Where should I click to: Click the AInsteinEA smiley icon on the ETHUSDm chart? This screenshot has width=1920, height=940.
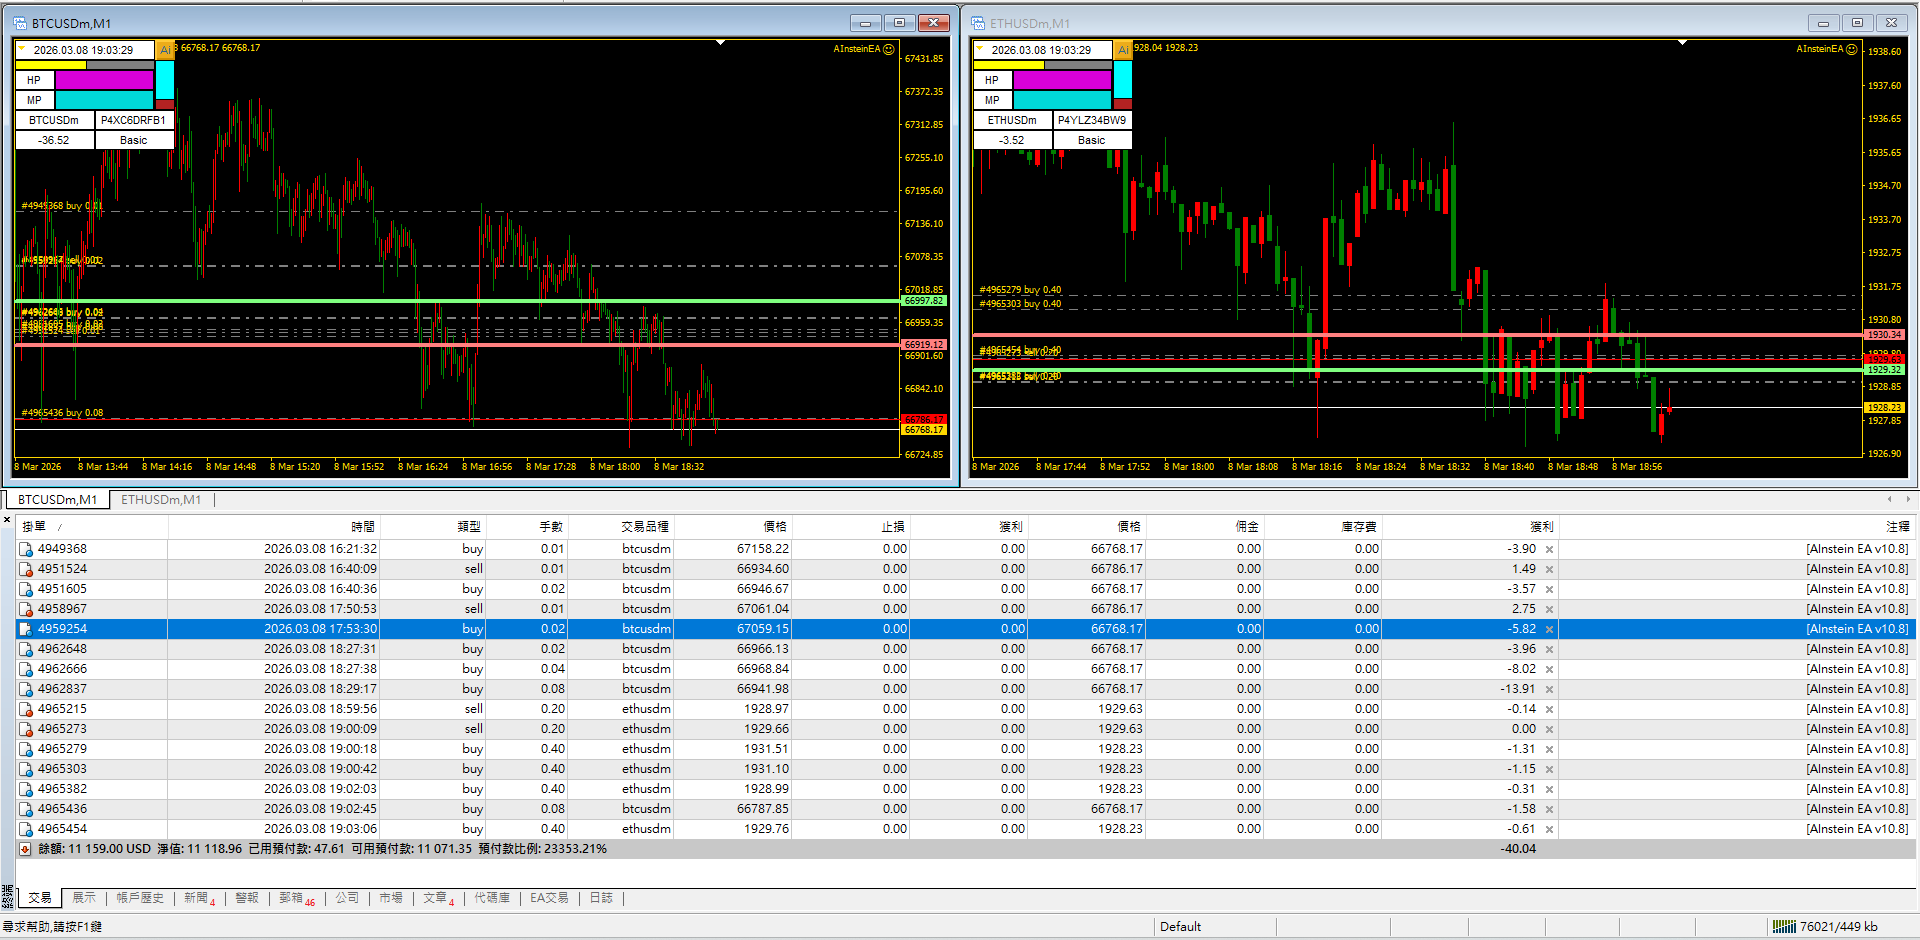coord(1851,49)
